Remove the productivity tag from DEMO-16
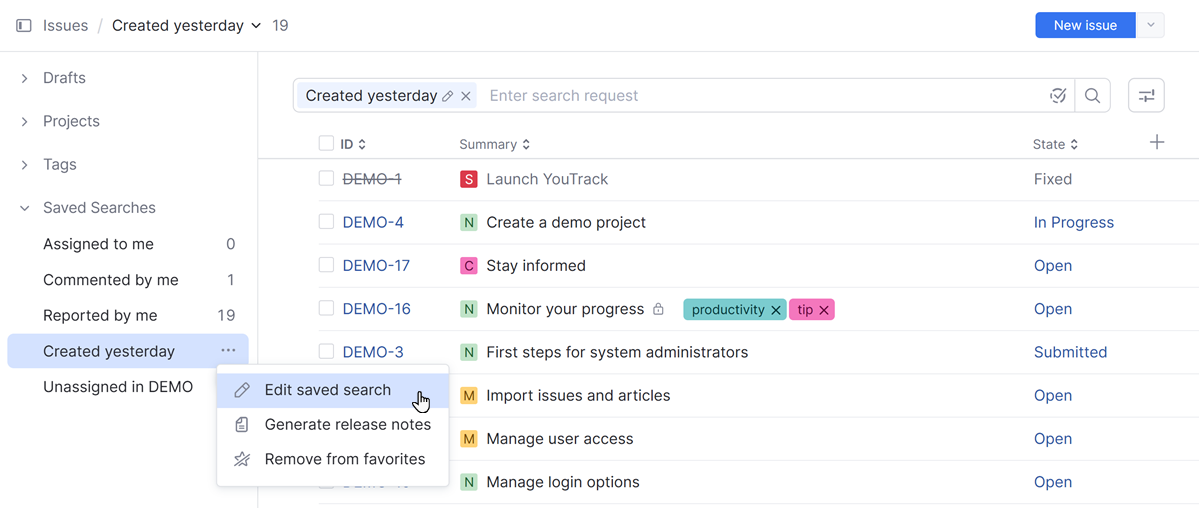The image size is (1199, 508). coord(775,310)
